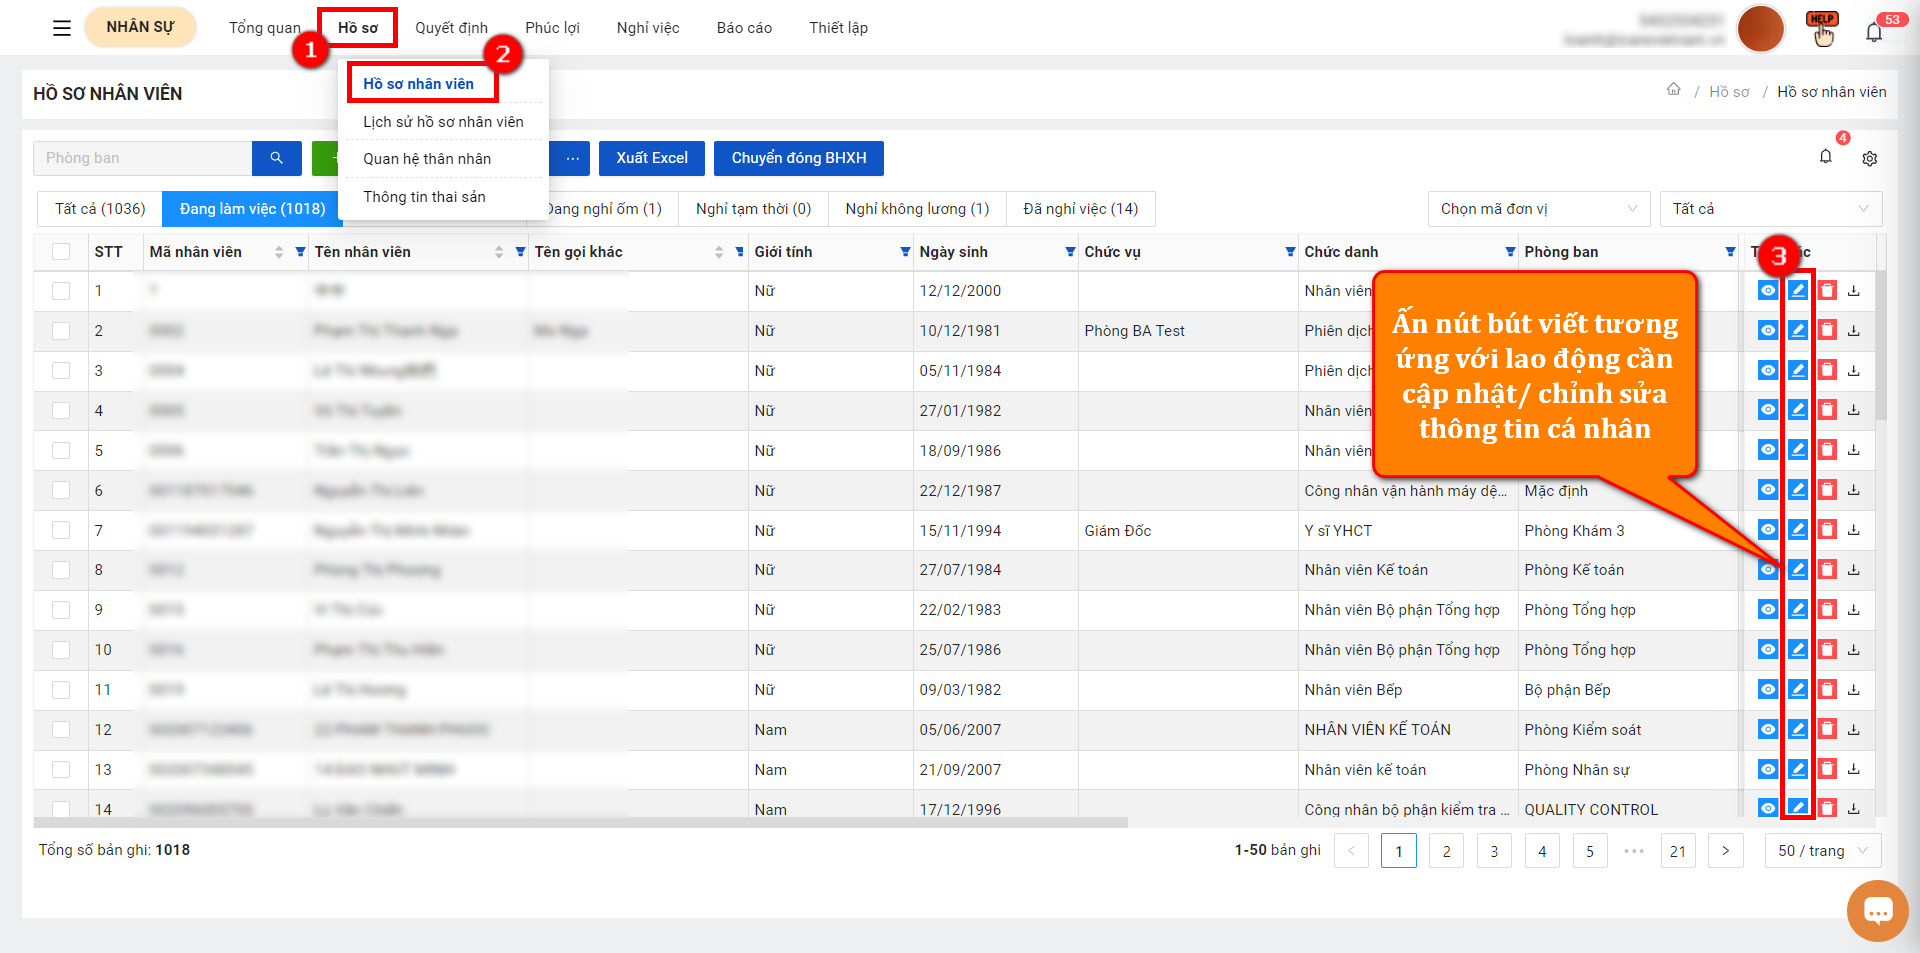Click the Chuyển đóng BHXH button
Image resolution: width=1920 pixels, height=953 pixels.
click(799, 158)
